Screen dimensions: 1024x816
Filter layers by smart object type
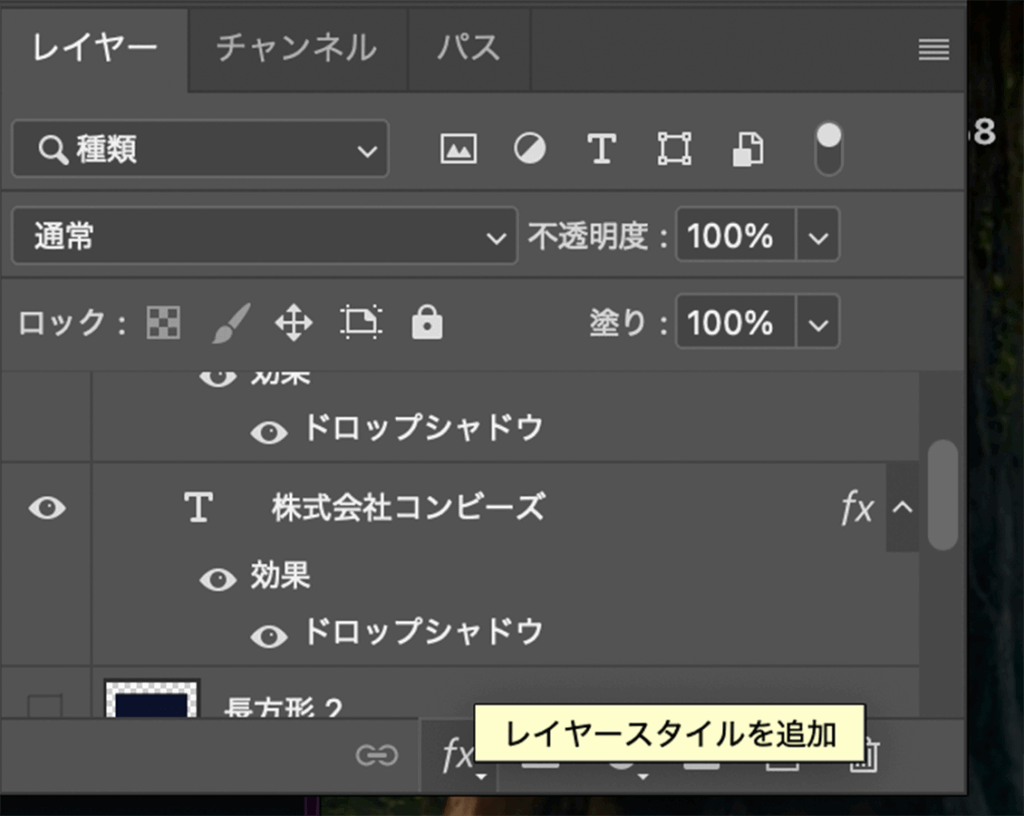tap(748, 150)
